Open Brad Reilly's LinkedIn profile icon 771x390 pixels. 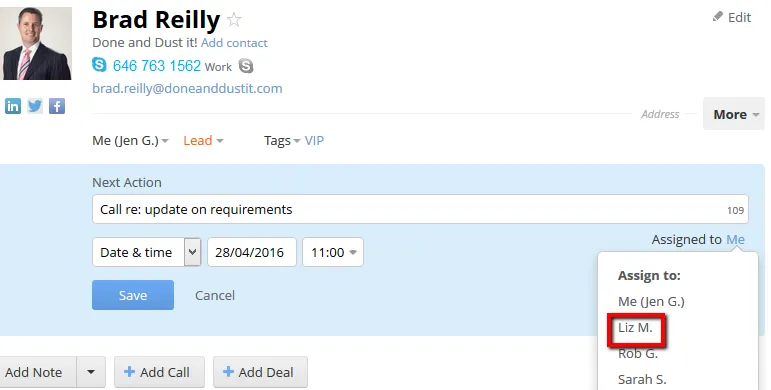[x=13, y=106]
